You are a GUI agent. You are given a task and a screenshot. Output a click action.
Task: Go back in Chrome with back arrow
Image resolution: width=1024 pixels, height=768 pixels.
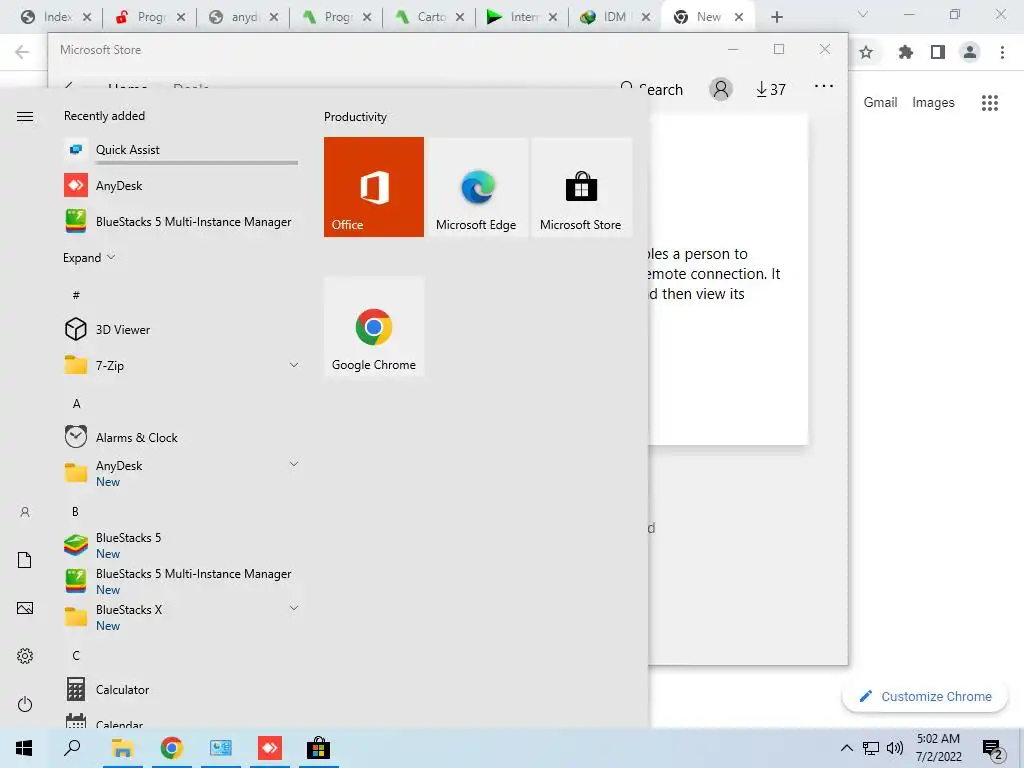[22, 52]
